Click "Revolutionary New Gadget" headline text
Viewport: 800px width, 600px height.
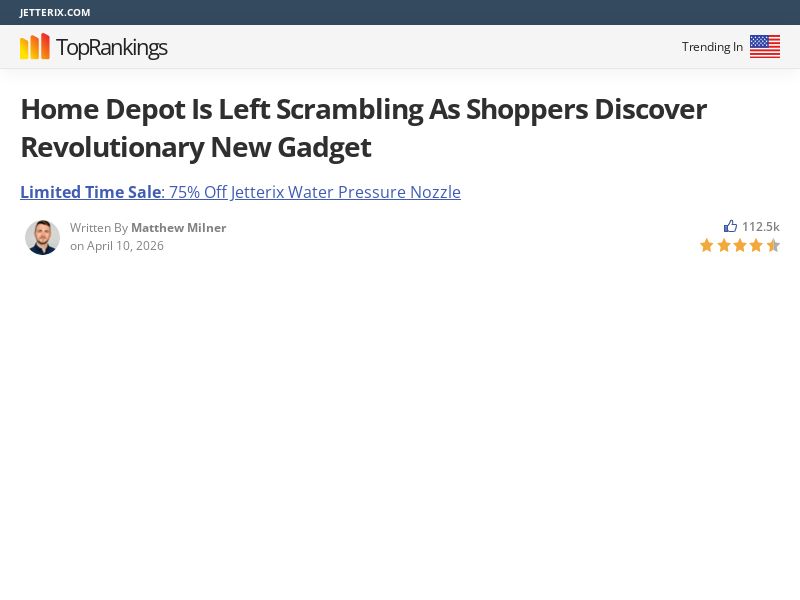click(196, 147)
